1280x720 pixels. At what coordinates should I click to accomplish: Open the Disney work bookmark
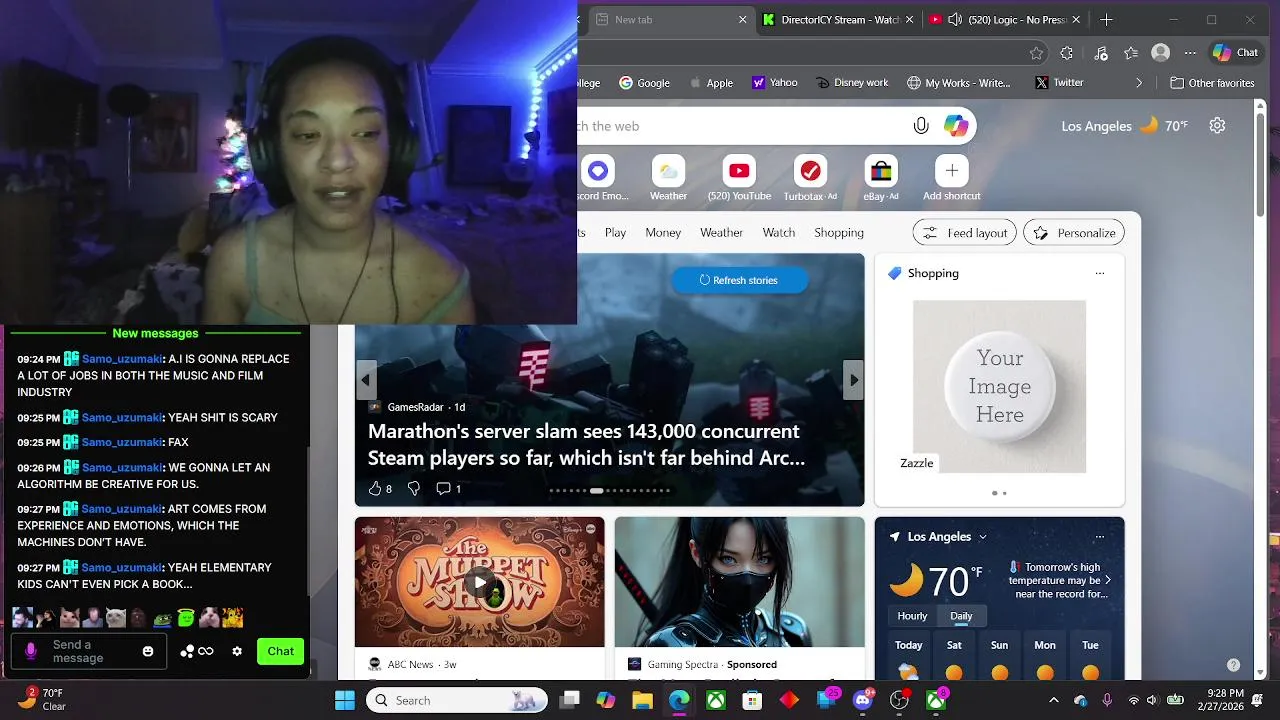(x=852, y=83)
